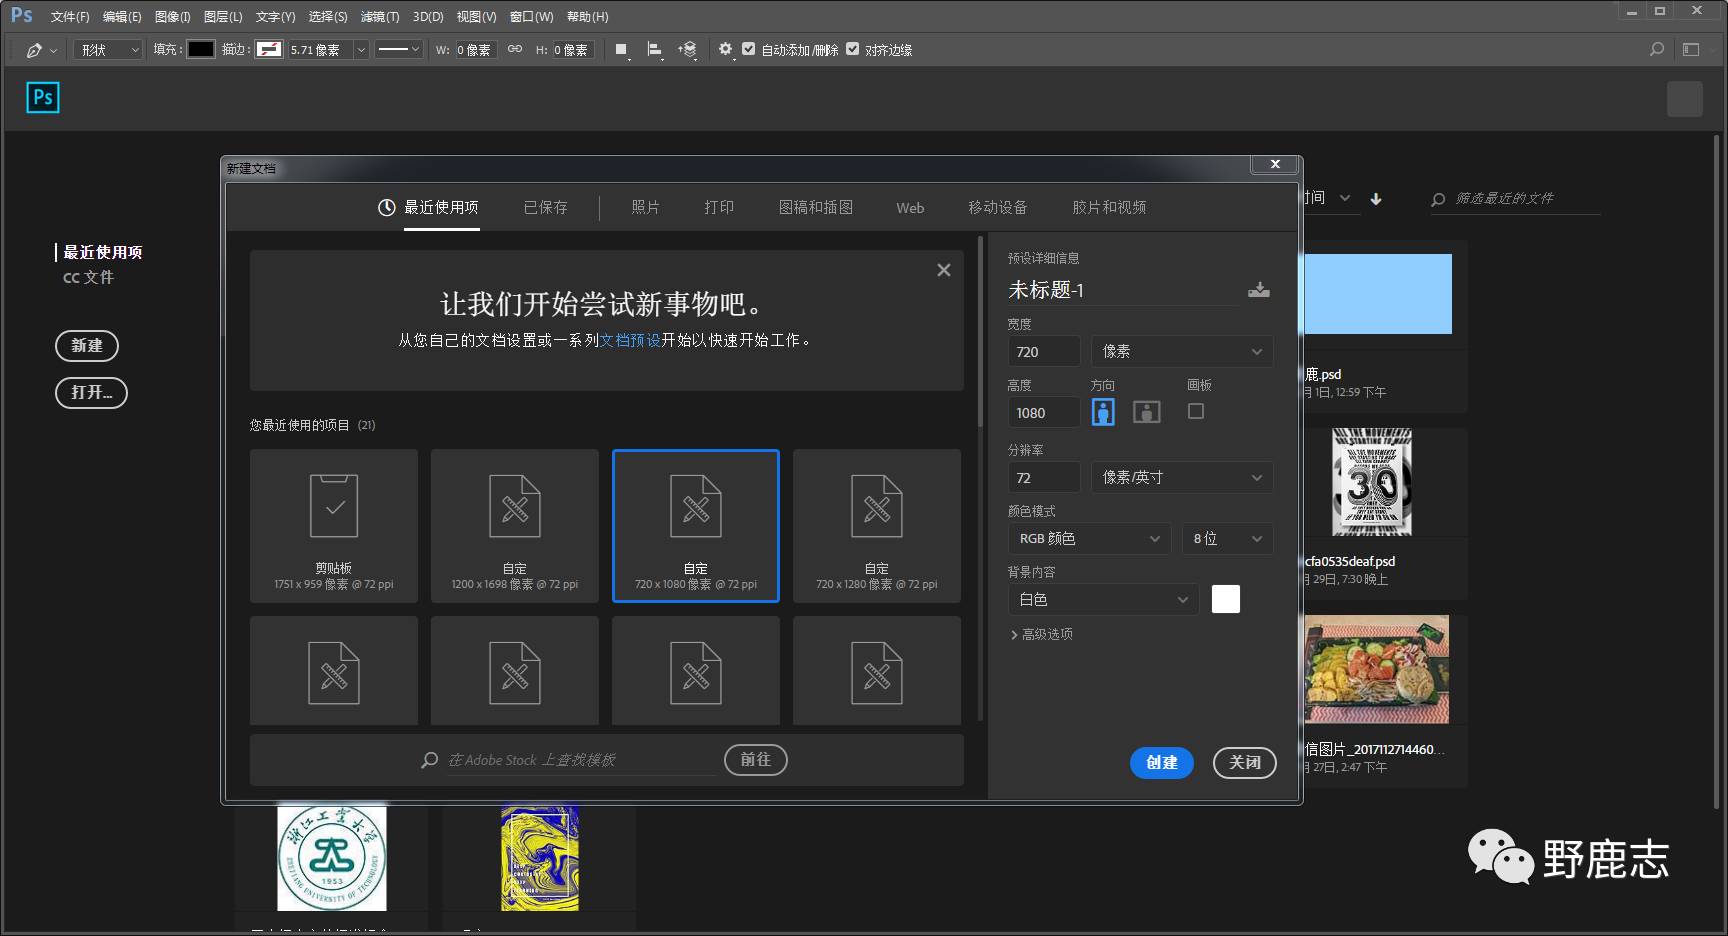Open the width unit 像素 dropdown
1728x936 pixels.
pos(1181,351)
